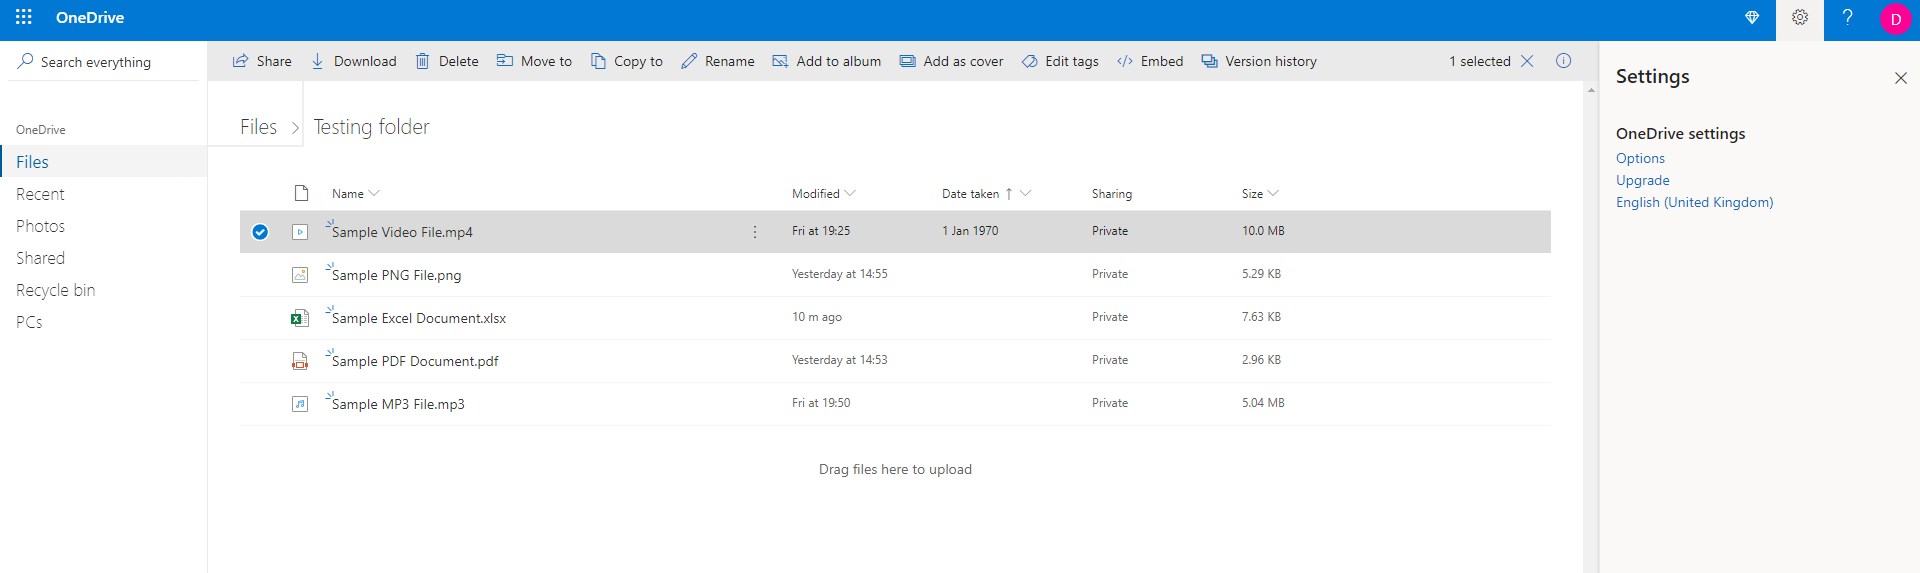
Task: Open Sample PDF Document.pdf
Action: pos(415,361)
